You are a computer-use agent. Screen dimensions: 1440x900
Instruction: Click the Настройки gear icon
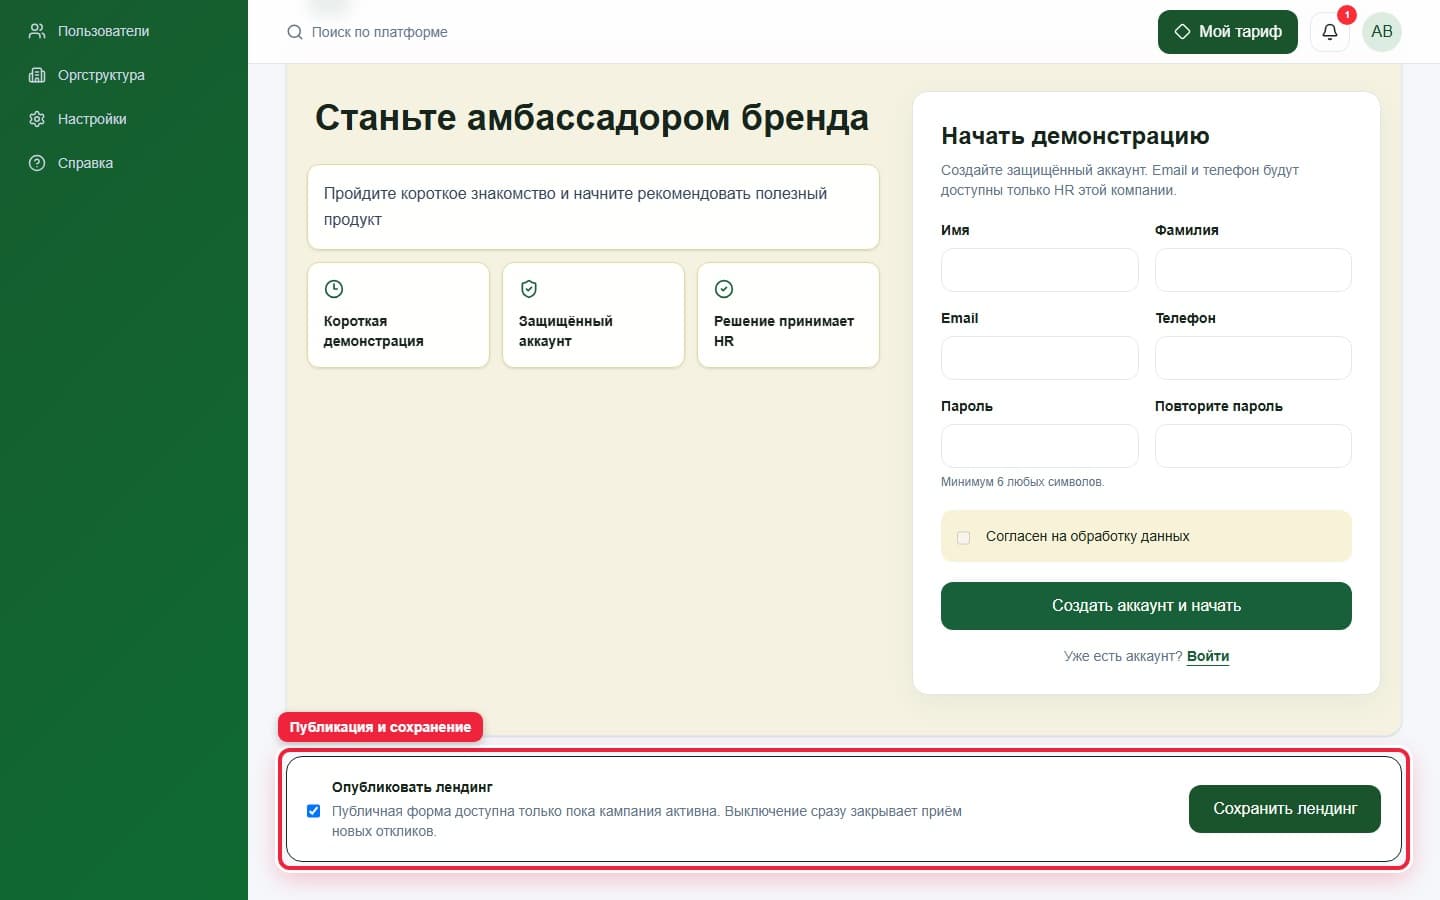click(x=37, y=119)
